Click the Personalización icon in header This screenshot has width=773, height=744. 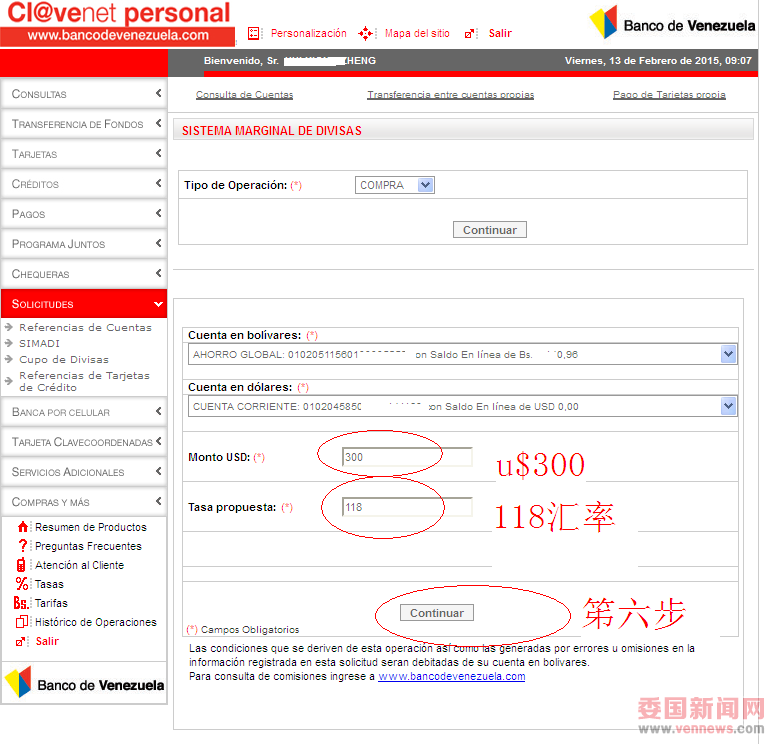(x=253, y=34)
